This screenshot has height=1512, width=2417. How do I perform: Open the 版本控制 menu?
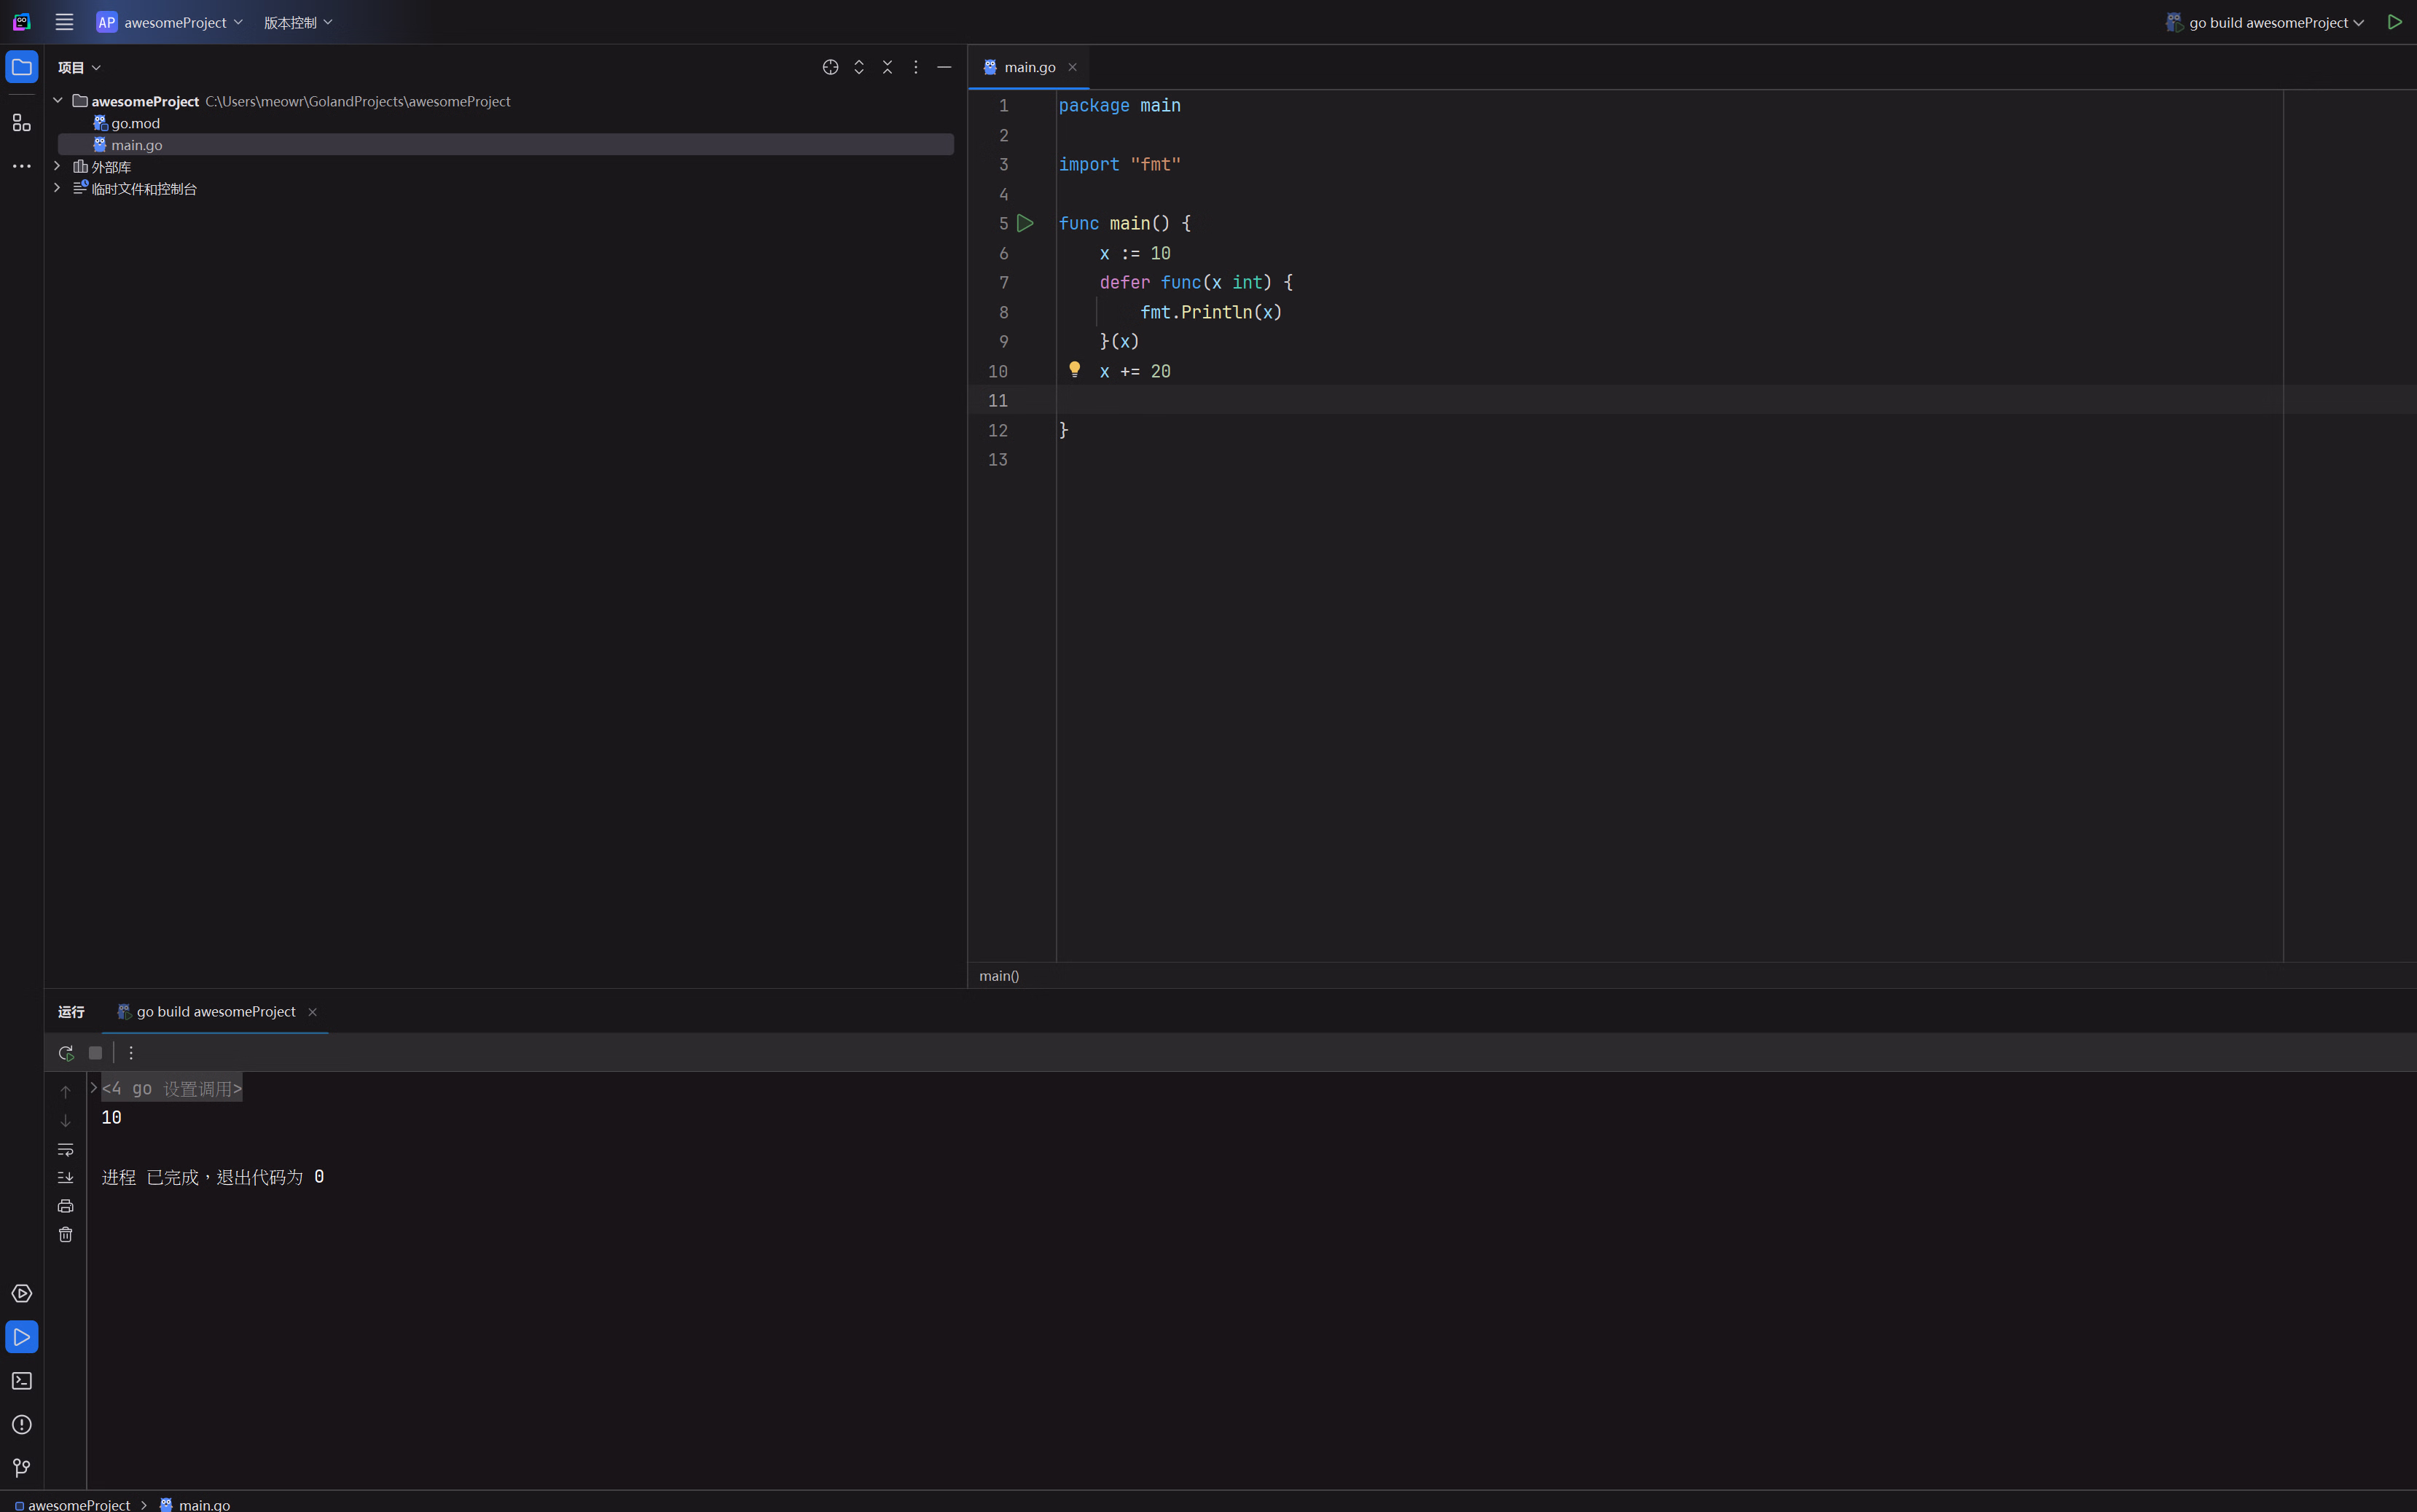click(298, 22)
